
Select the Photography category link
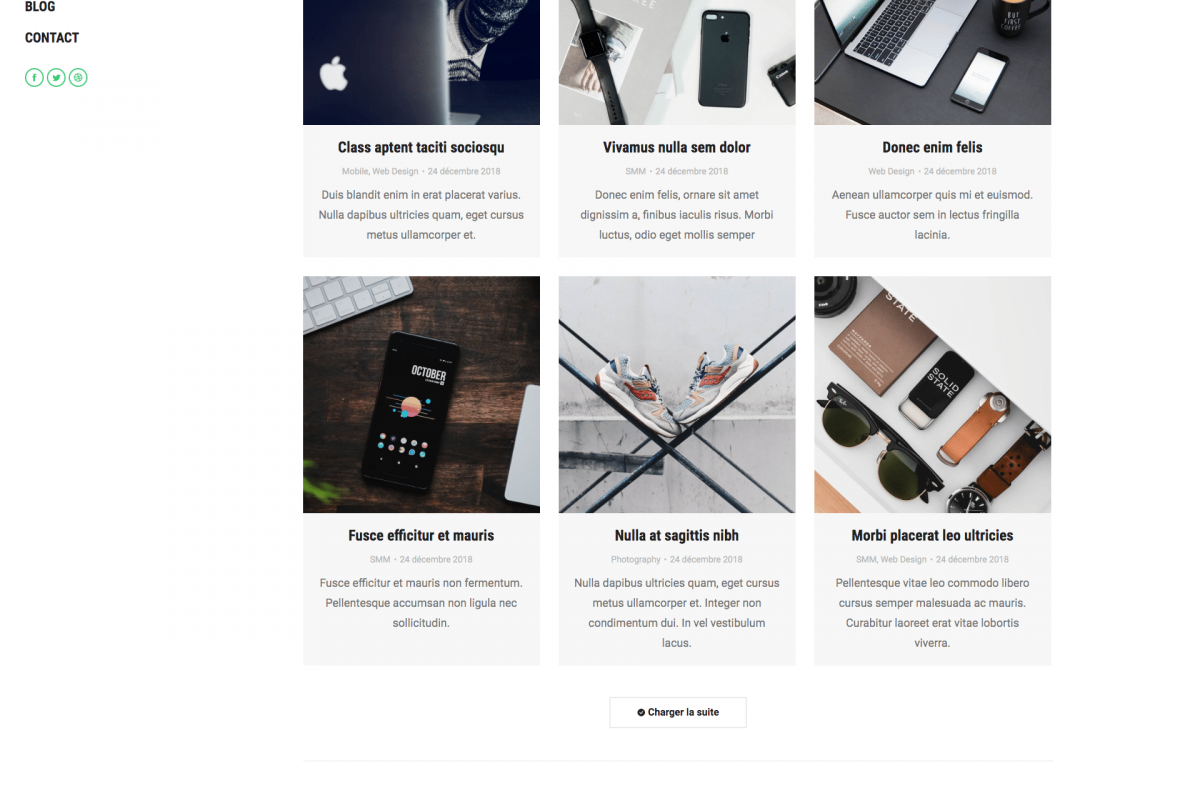636,560
